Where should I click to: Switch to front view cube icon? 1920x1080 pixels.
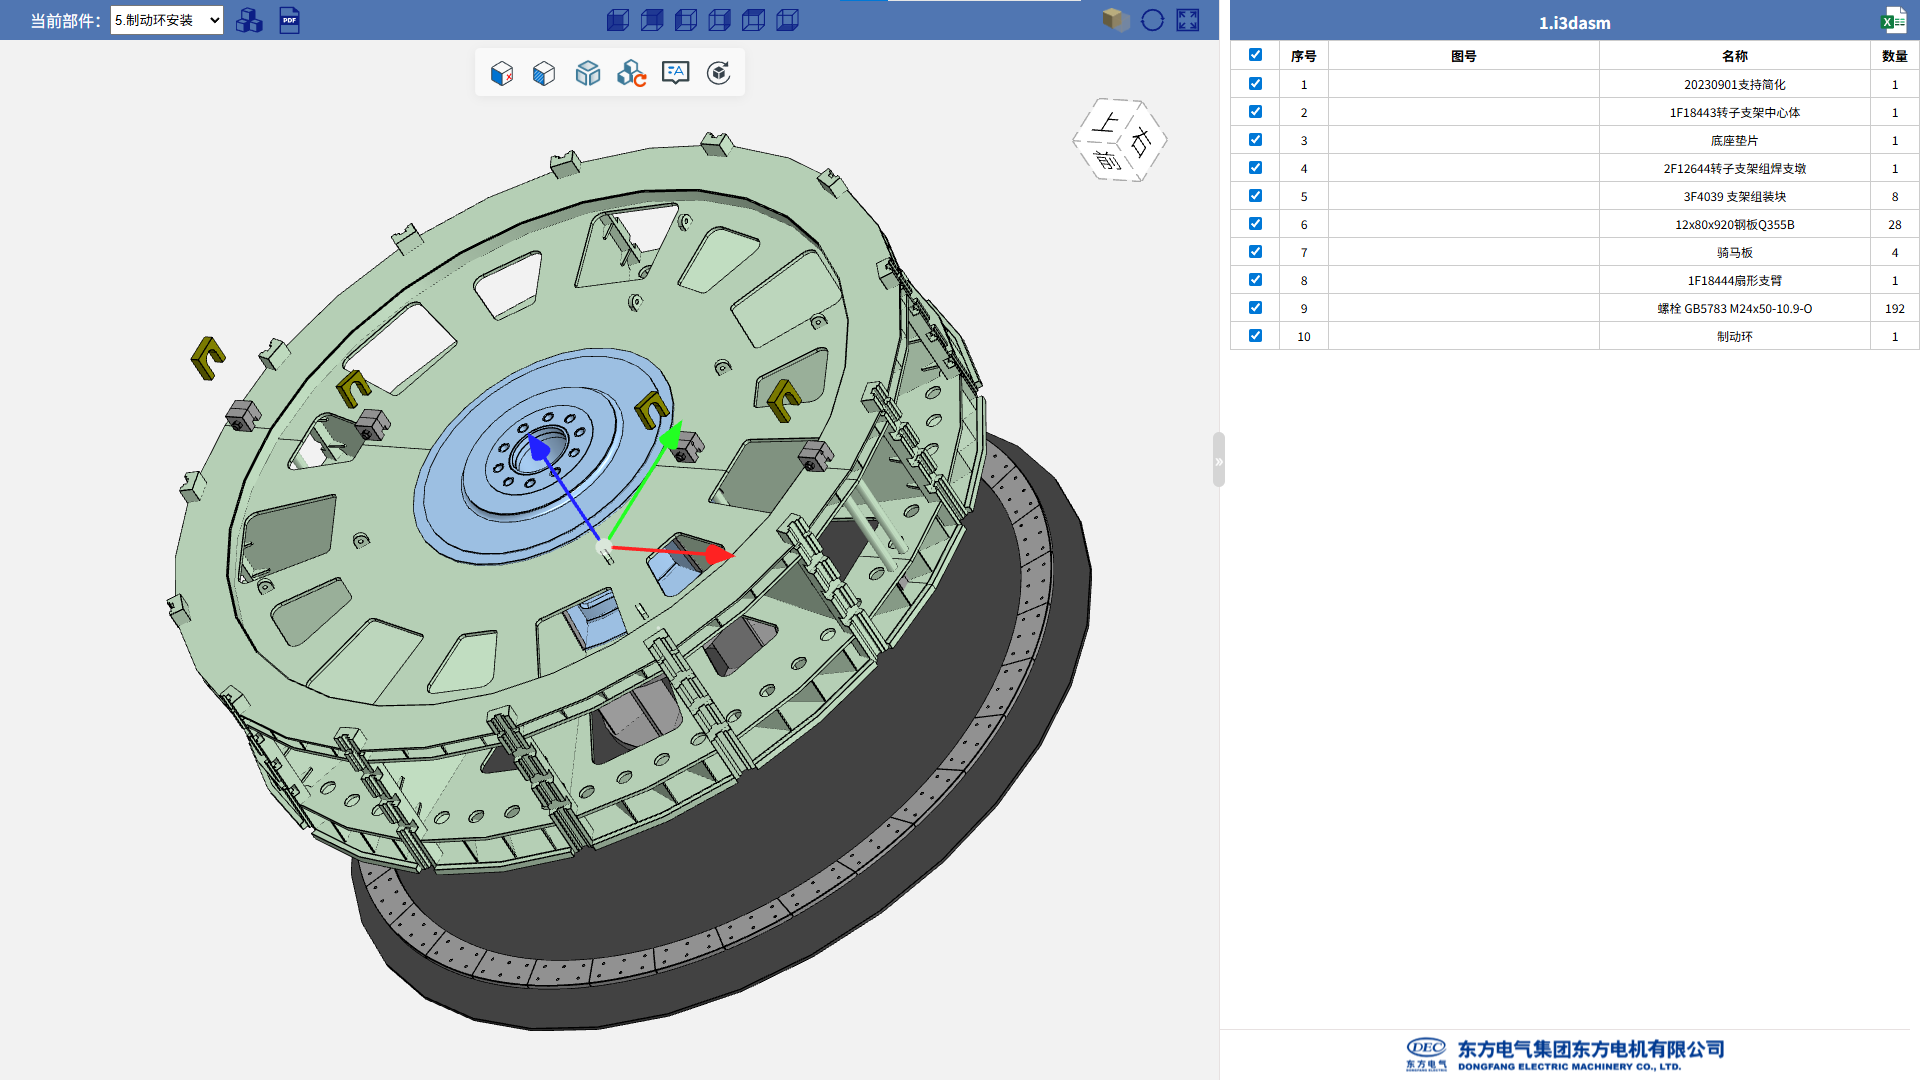click(618, 20)
